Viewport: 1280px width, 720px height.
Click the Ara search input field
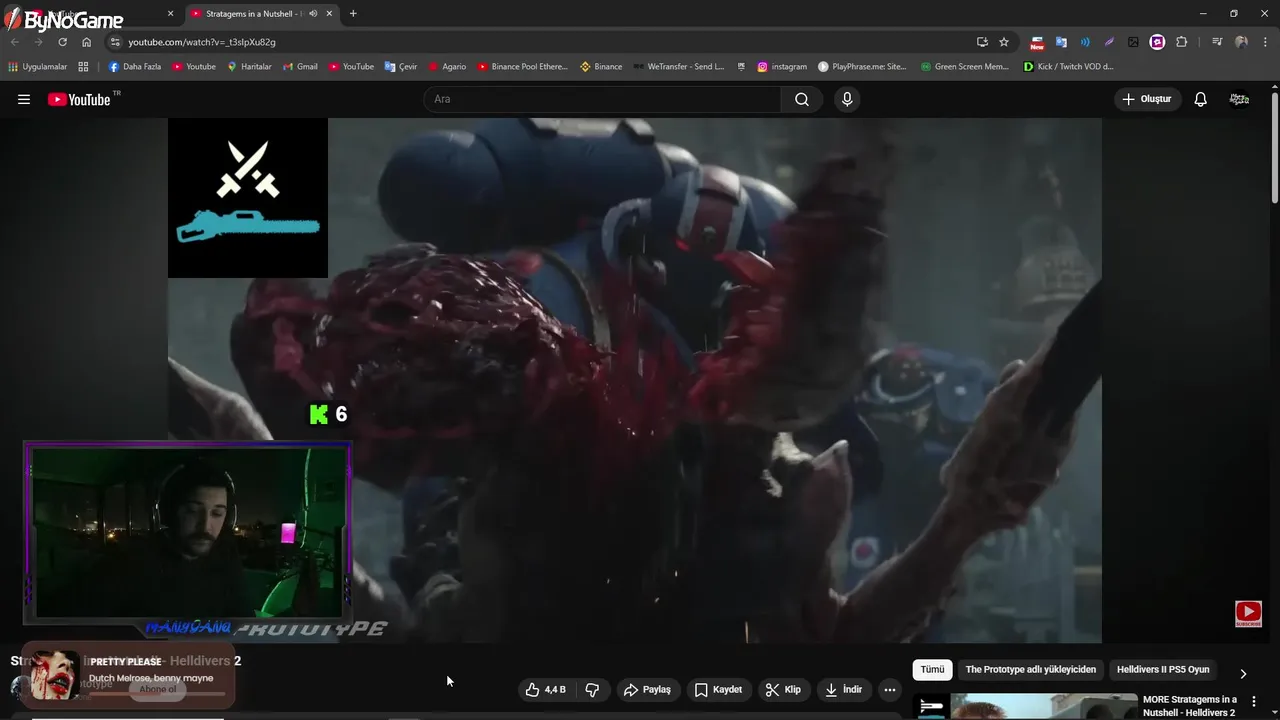point(602,99)
